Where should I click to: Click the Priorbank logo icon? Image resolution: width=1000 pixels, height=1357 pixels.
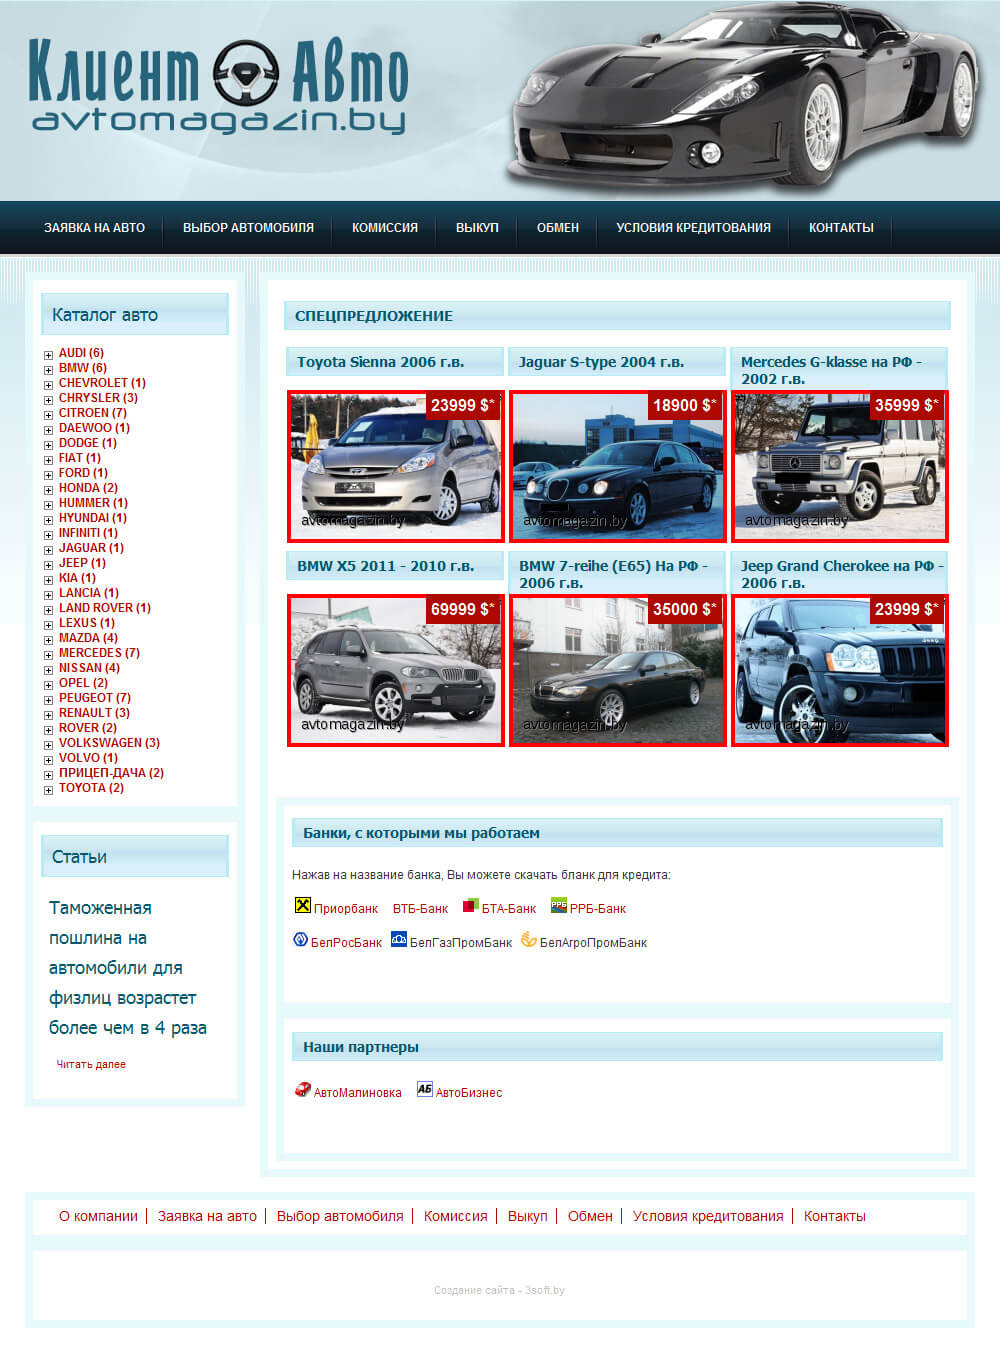point(302,905)
